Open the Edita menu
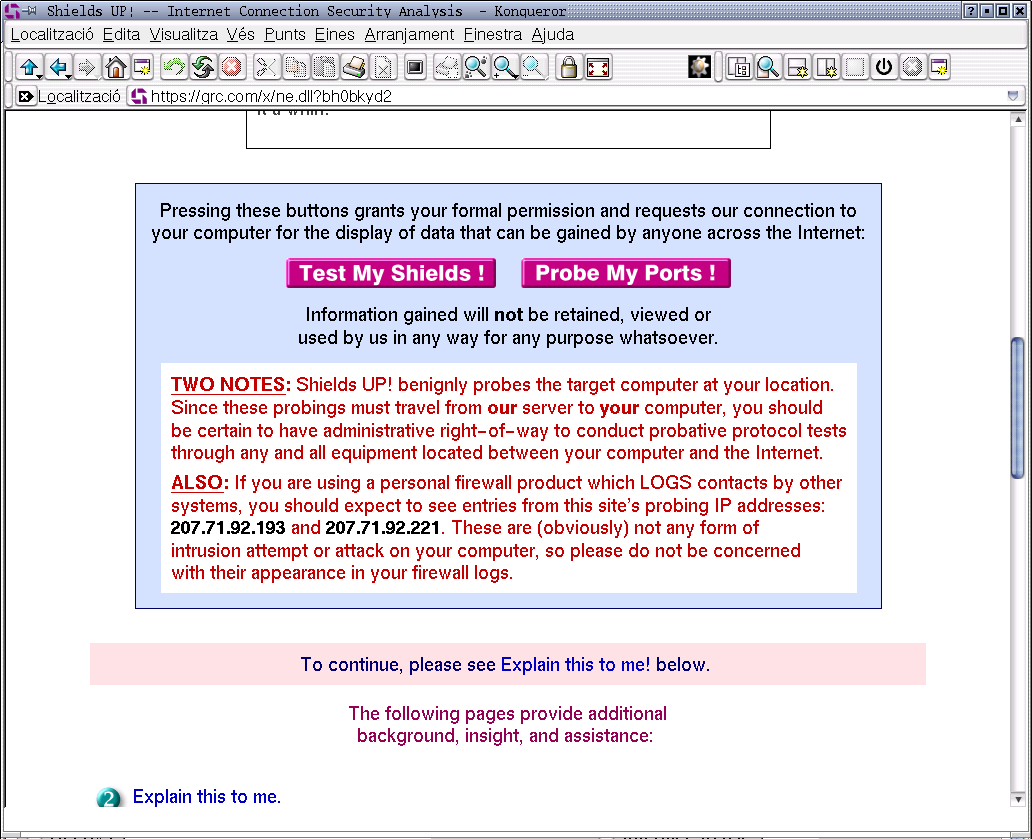Viewport: 1032px width, 839px height. click(121, 35)
